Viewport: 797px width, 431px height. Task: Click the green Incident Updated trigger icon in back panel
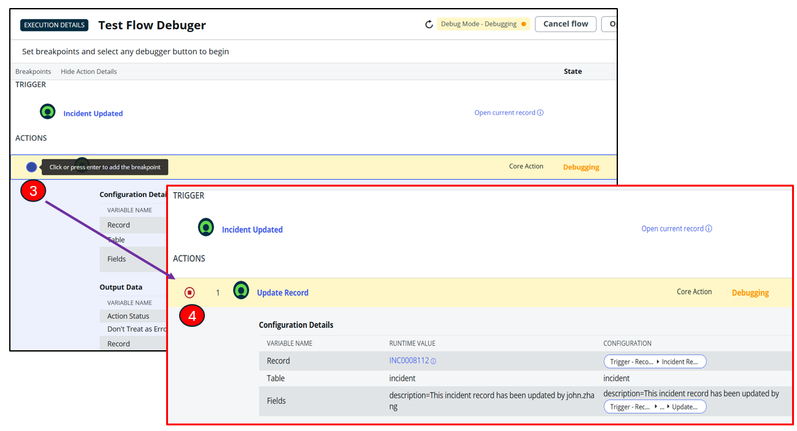[47, 112]
